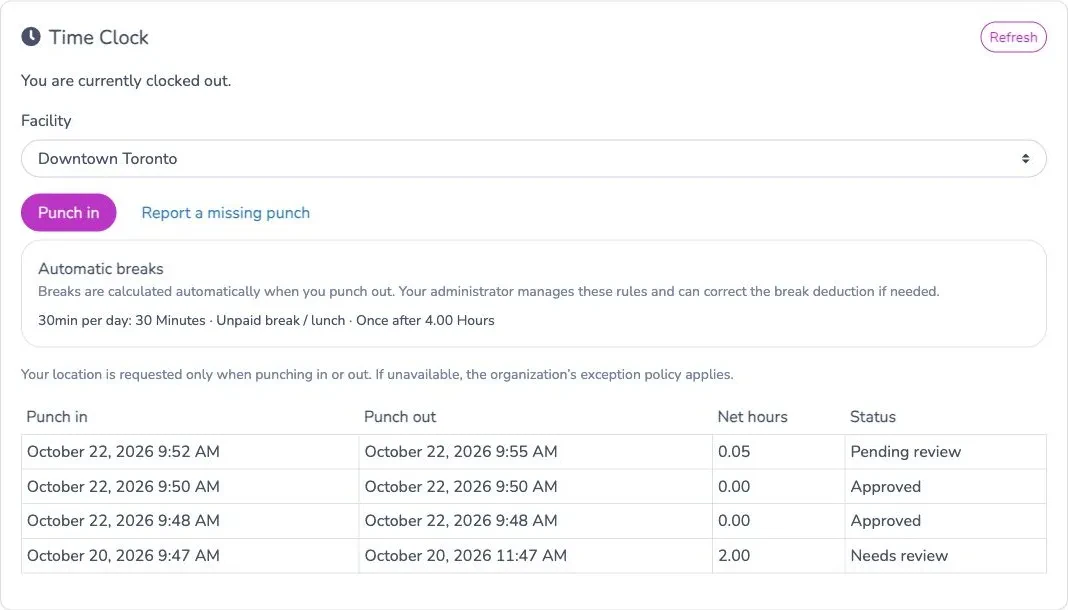Click the Facility label
1068x610 pixels.
[x=46, y=121]
